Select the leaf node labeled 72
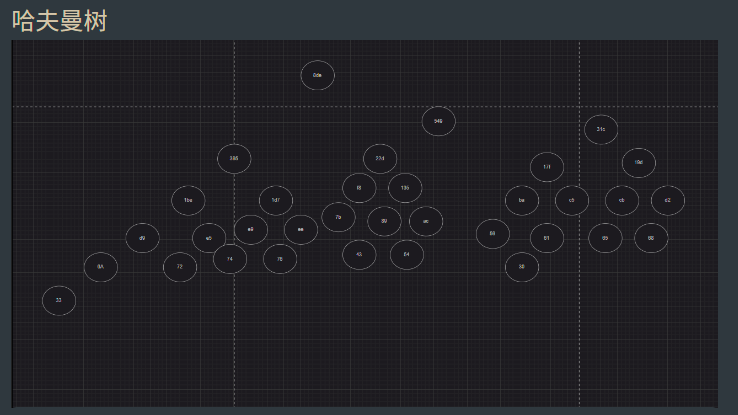The image size is (738, 415). tap(180, 267)
